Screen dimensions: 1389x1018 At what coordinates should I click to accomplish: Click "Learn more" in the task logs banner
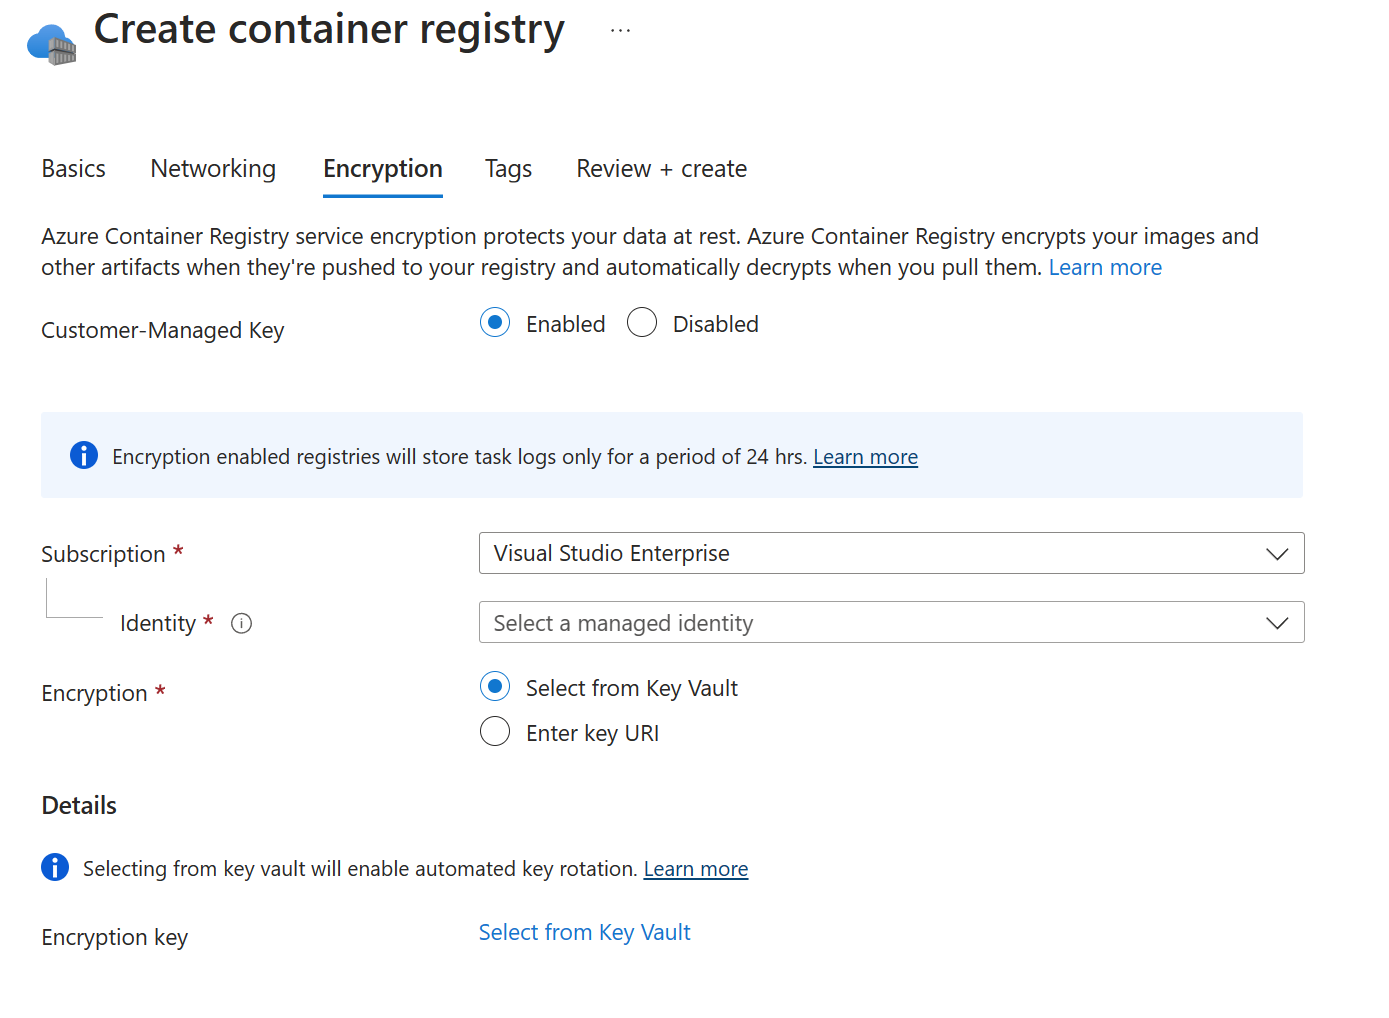[864, 456]
